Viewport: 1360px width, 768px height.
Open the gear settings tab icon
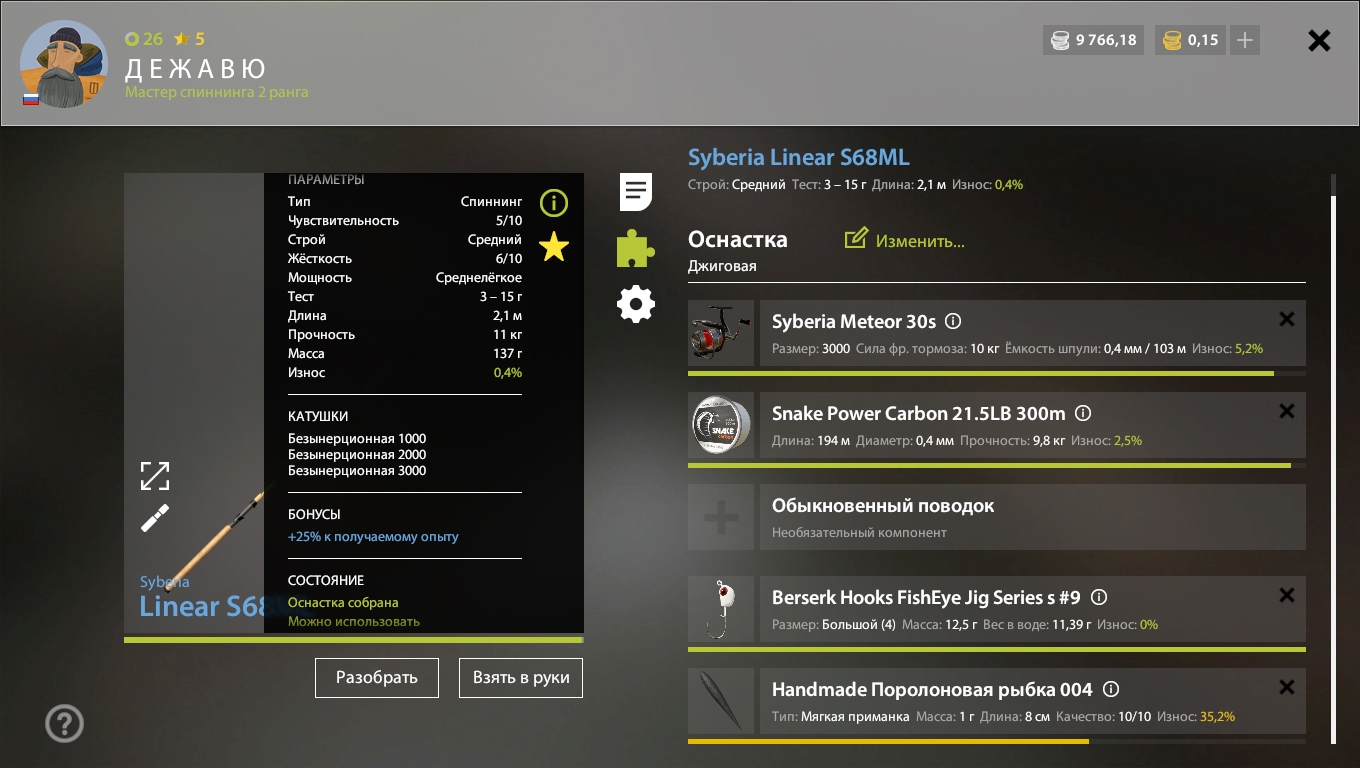click(x=636, y=304)
